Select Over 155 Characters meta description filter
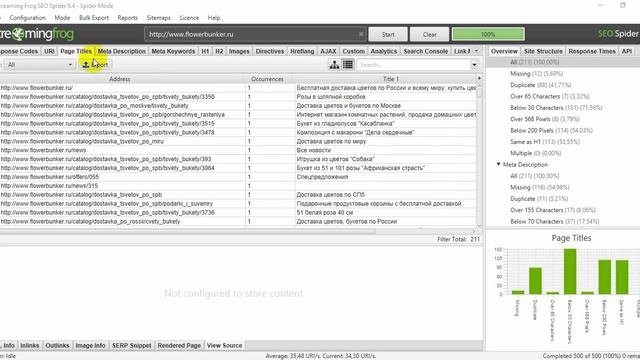This screenshot has height=360, width=640. [x=553, y=210]
